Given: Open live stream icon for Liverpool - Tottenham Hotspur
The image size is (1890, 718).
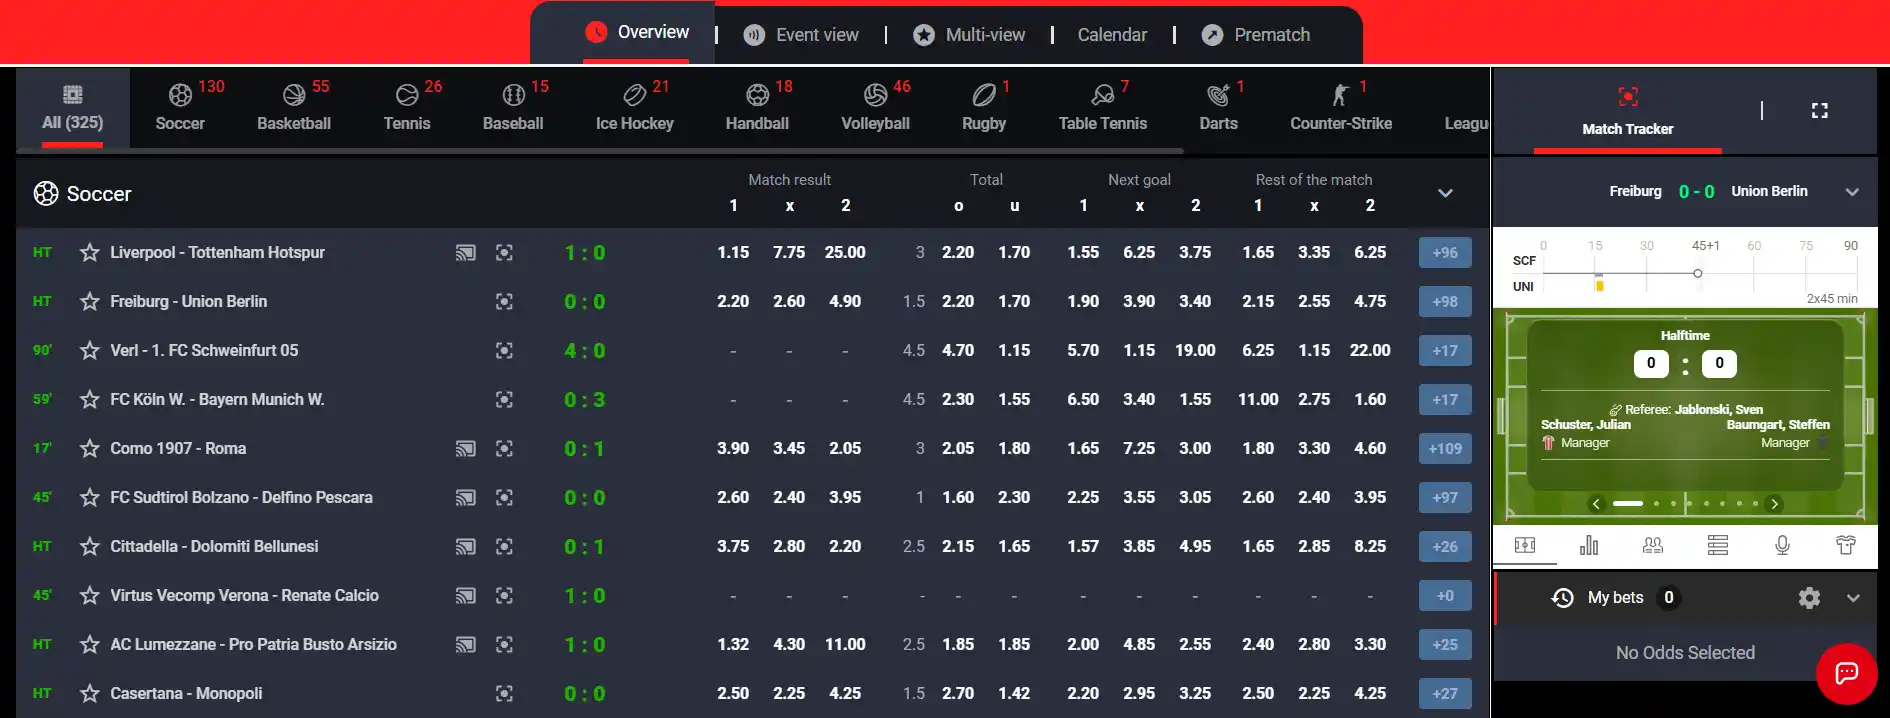Looking at the screenshot, I should point(465,253).
